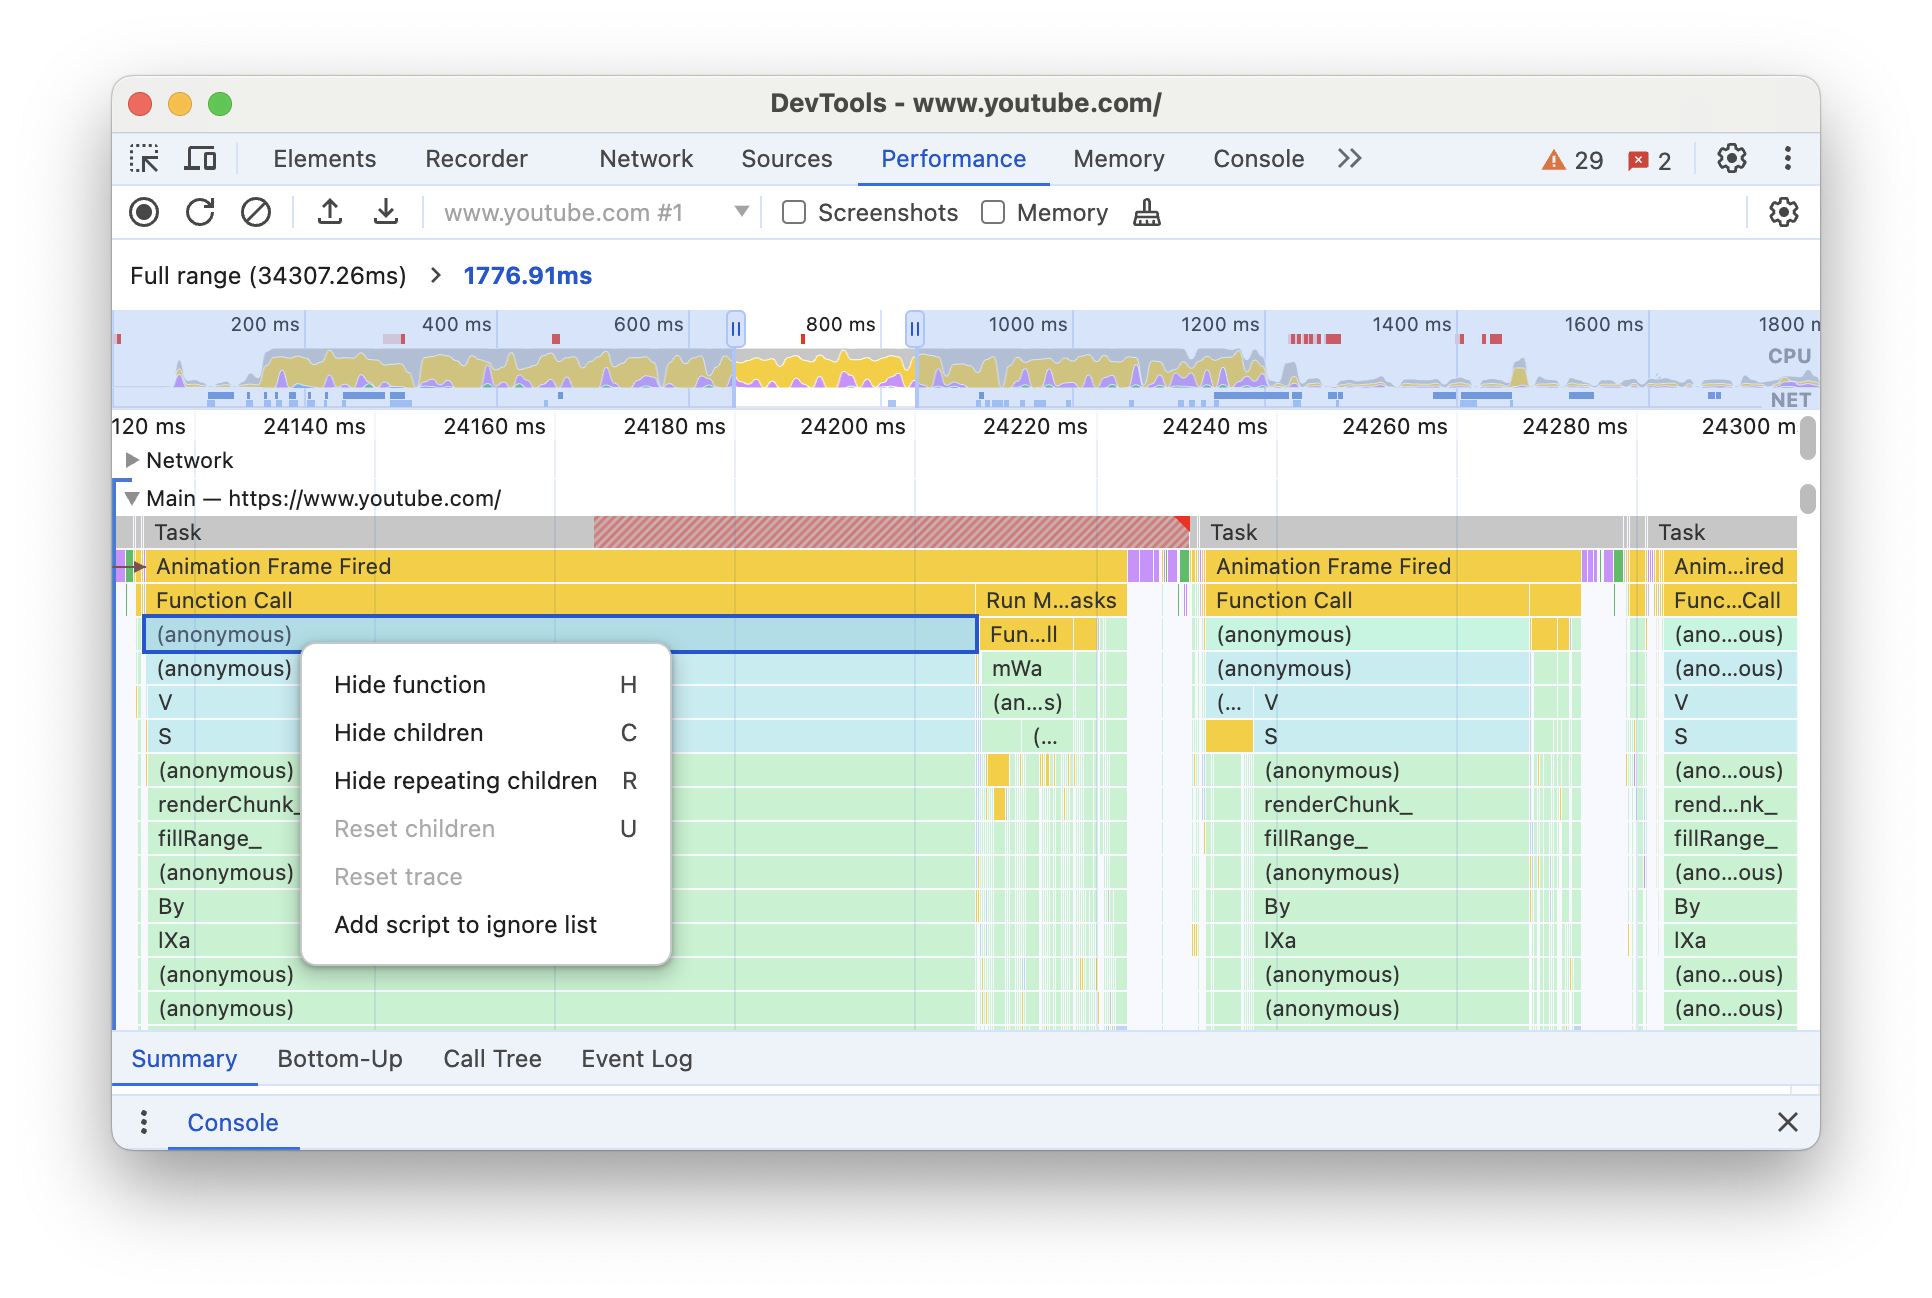The height and width of the screenshot is (1298, 1932).
Task: Select Add script to ignore list
Action: click(x=466, y=923)
